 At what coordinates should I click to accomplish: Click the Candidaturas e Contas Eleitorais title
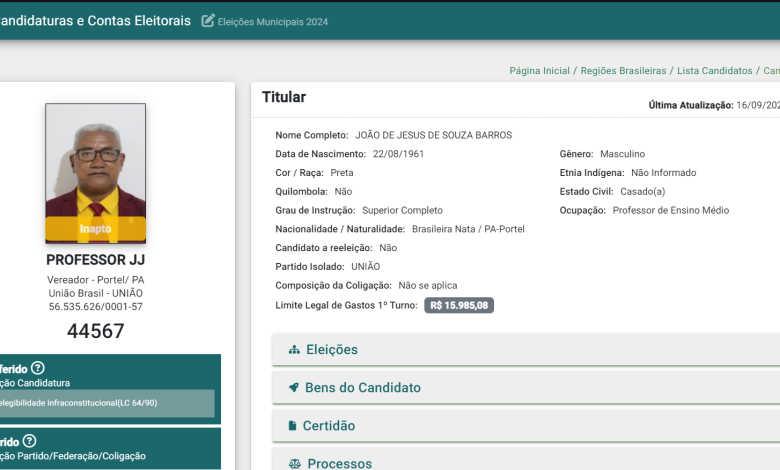95,21
